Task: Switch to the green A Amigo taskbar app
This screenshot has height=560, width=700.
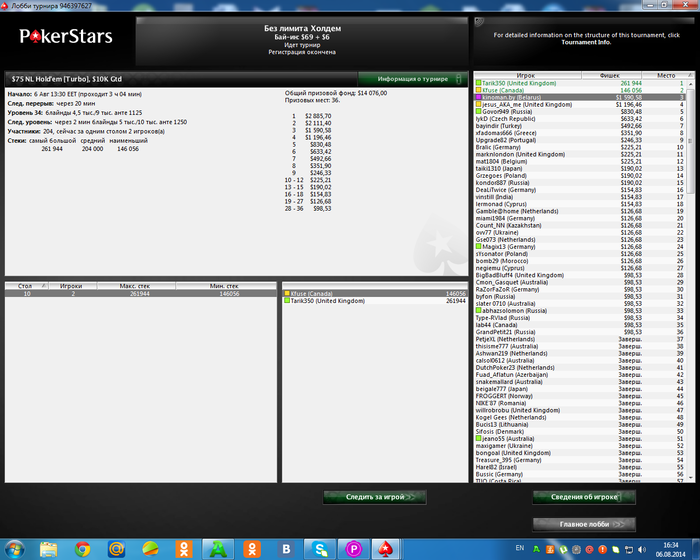Action: tap(218, 549)
